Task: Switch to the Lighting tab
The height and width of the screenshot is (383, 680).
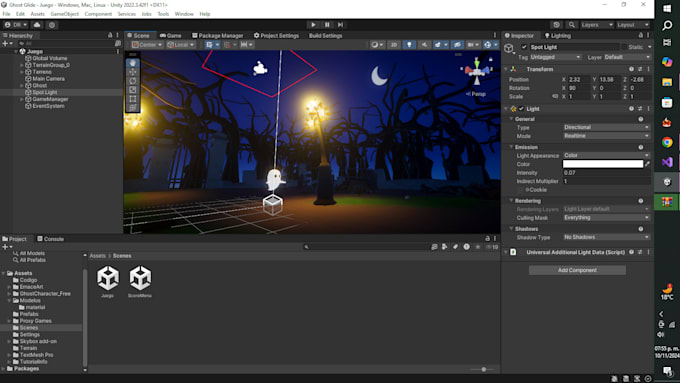Action: click(x=558, y=36)
